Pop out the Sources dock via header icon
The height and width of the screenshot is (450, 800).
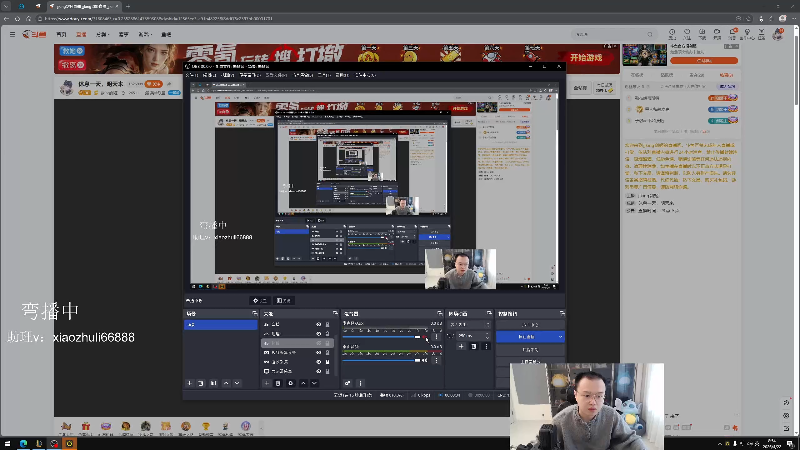[x=335, y=313]
